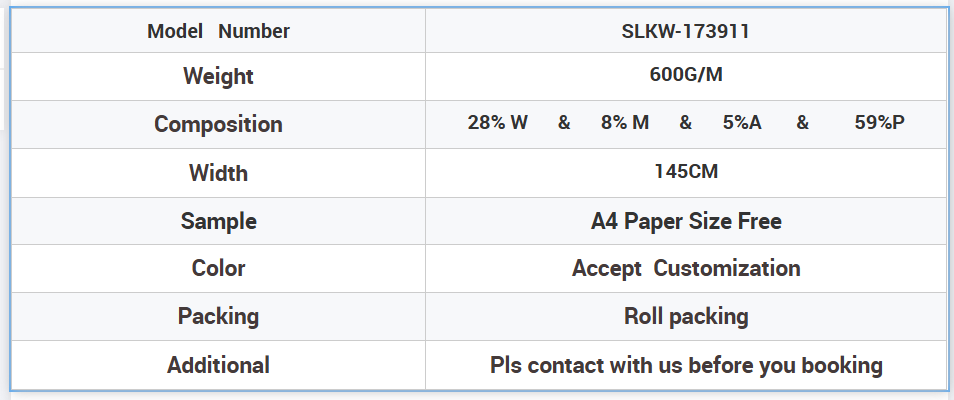Viewport: 954px width, 400px height.
Task: Click the 59%P composition text
Action: 880,123
